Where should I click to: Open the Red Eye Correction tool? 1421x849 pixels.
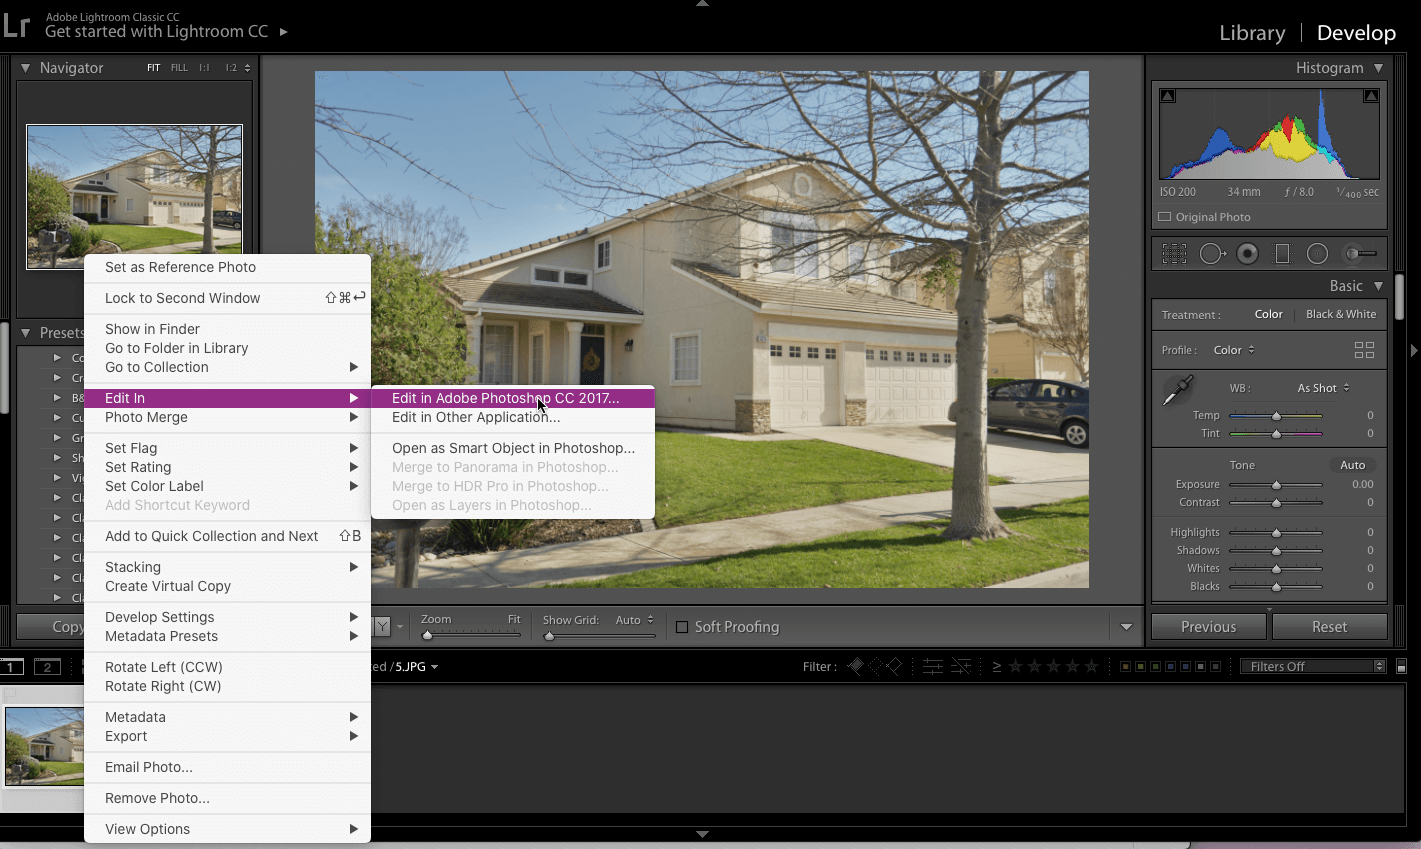[x=1247, y=253]
